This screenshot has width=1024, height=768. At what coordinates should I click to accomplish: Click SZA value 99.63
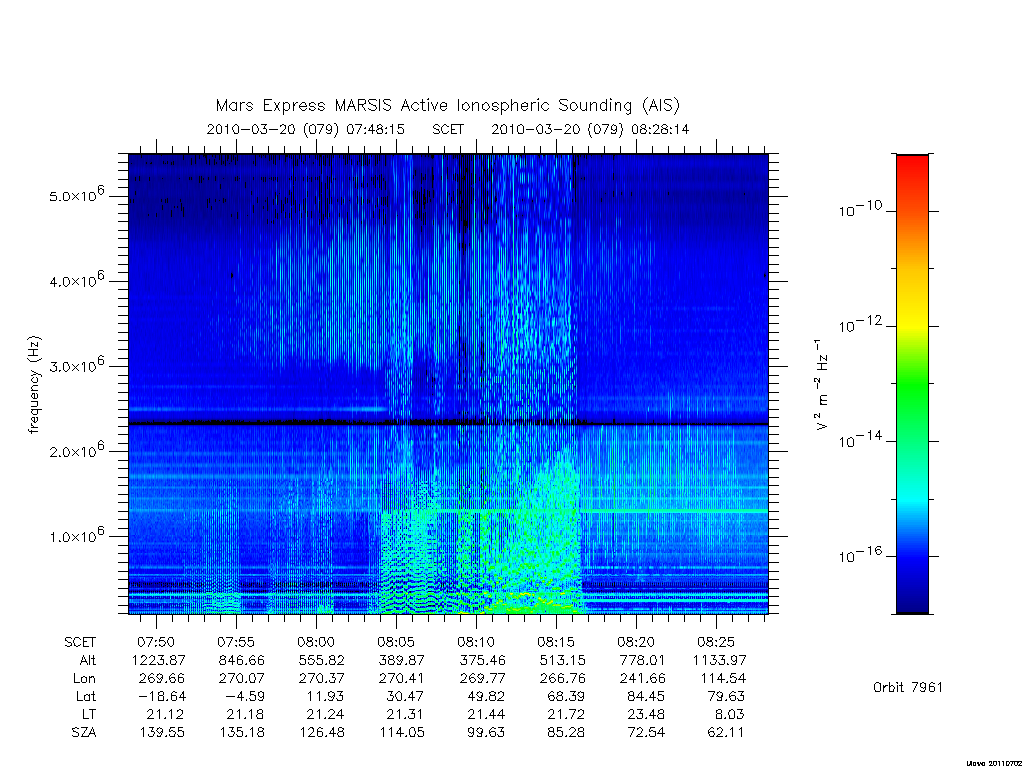(x=486, y=733)
